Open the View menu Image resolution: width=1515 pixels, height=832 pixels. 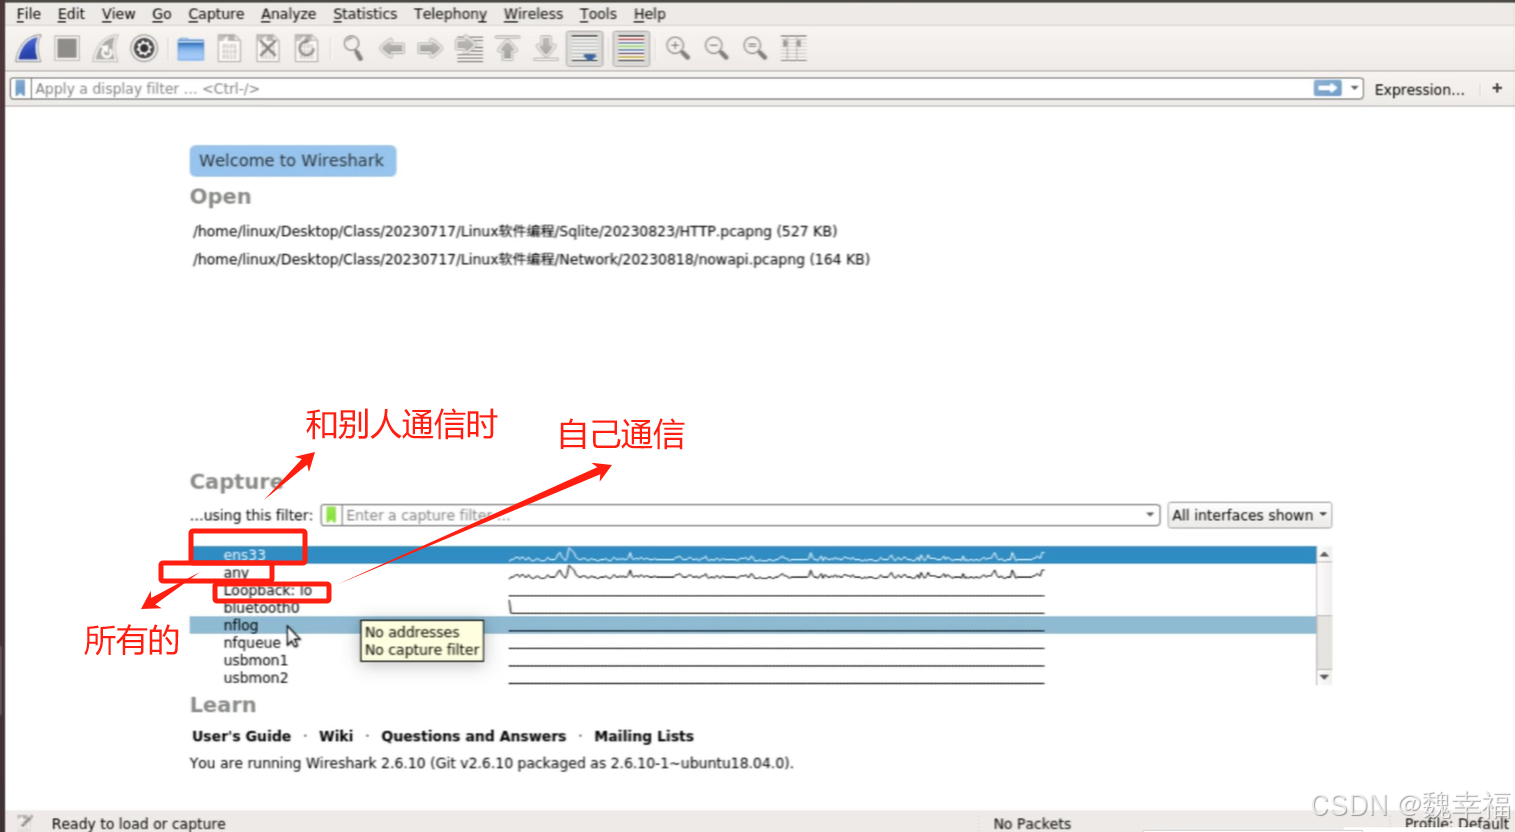point(118,14)
